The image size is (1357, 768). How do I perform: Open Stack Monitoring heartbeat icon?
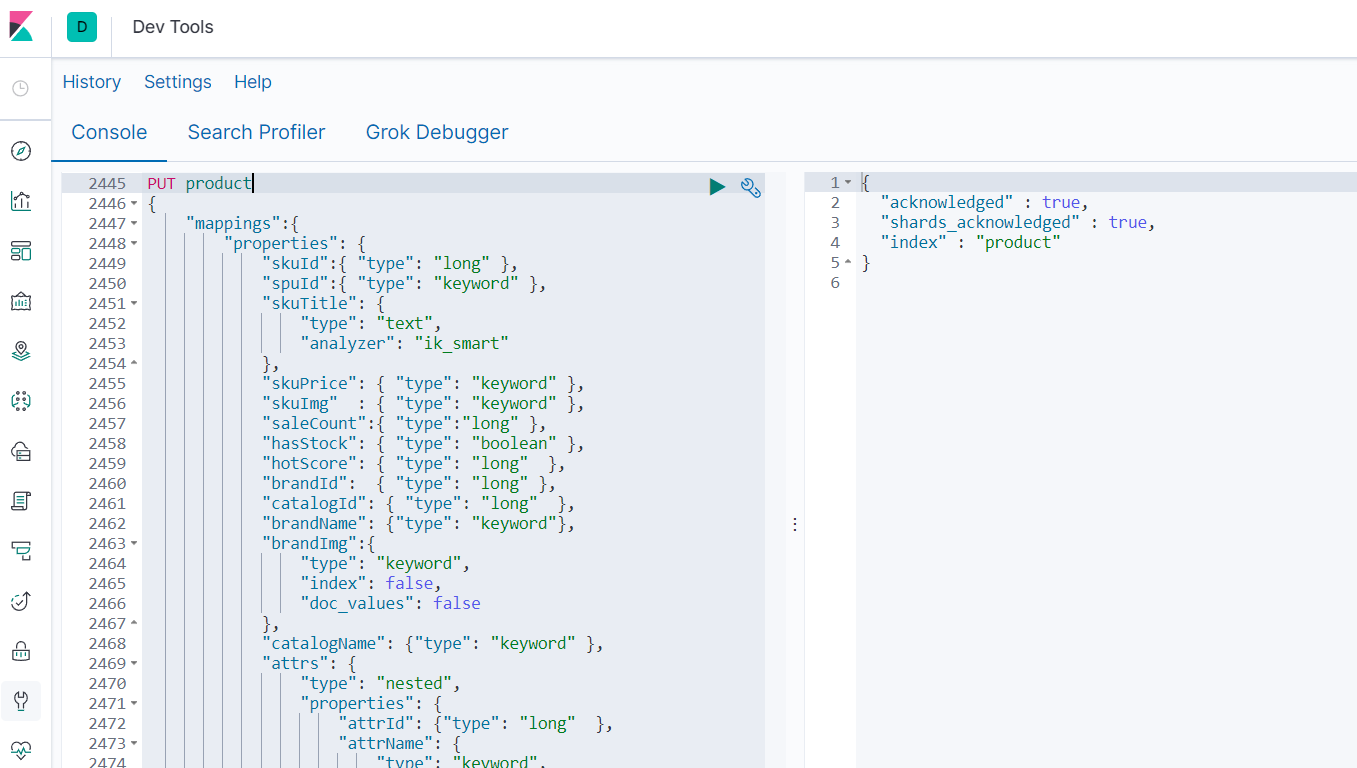point(21,749)
